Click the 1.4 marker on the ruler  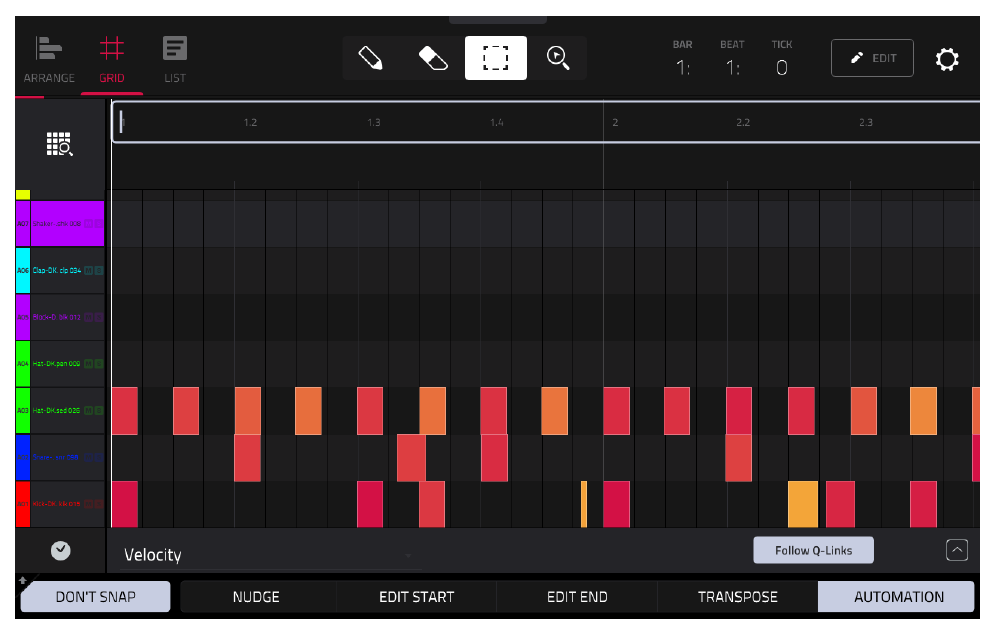[x=497, y=122]
